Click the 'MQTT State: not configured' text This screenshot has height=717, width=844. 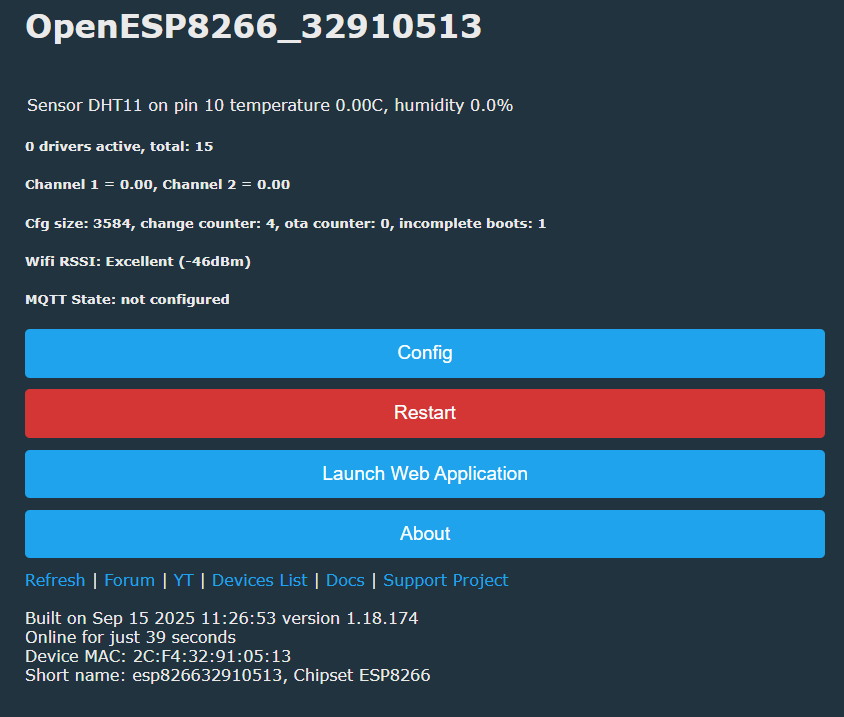pyautogui.click(x=127, y=299)
